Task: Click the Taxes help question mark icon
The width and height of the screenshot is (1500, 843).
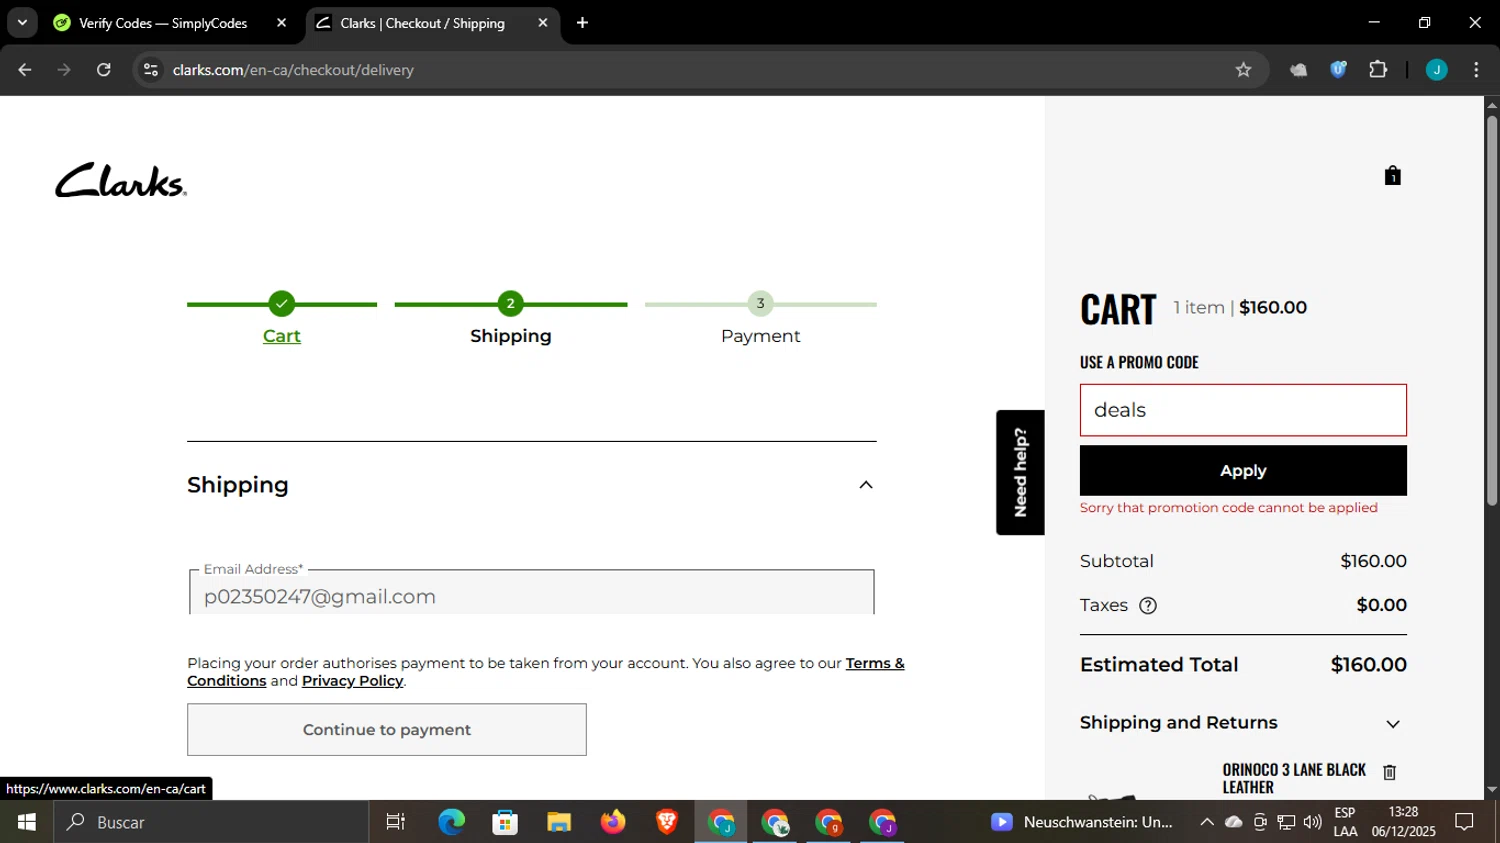Action: coord(1148,605)
